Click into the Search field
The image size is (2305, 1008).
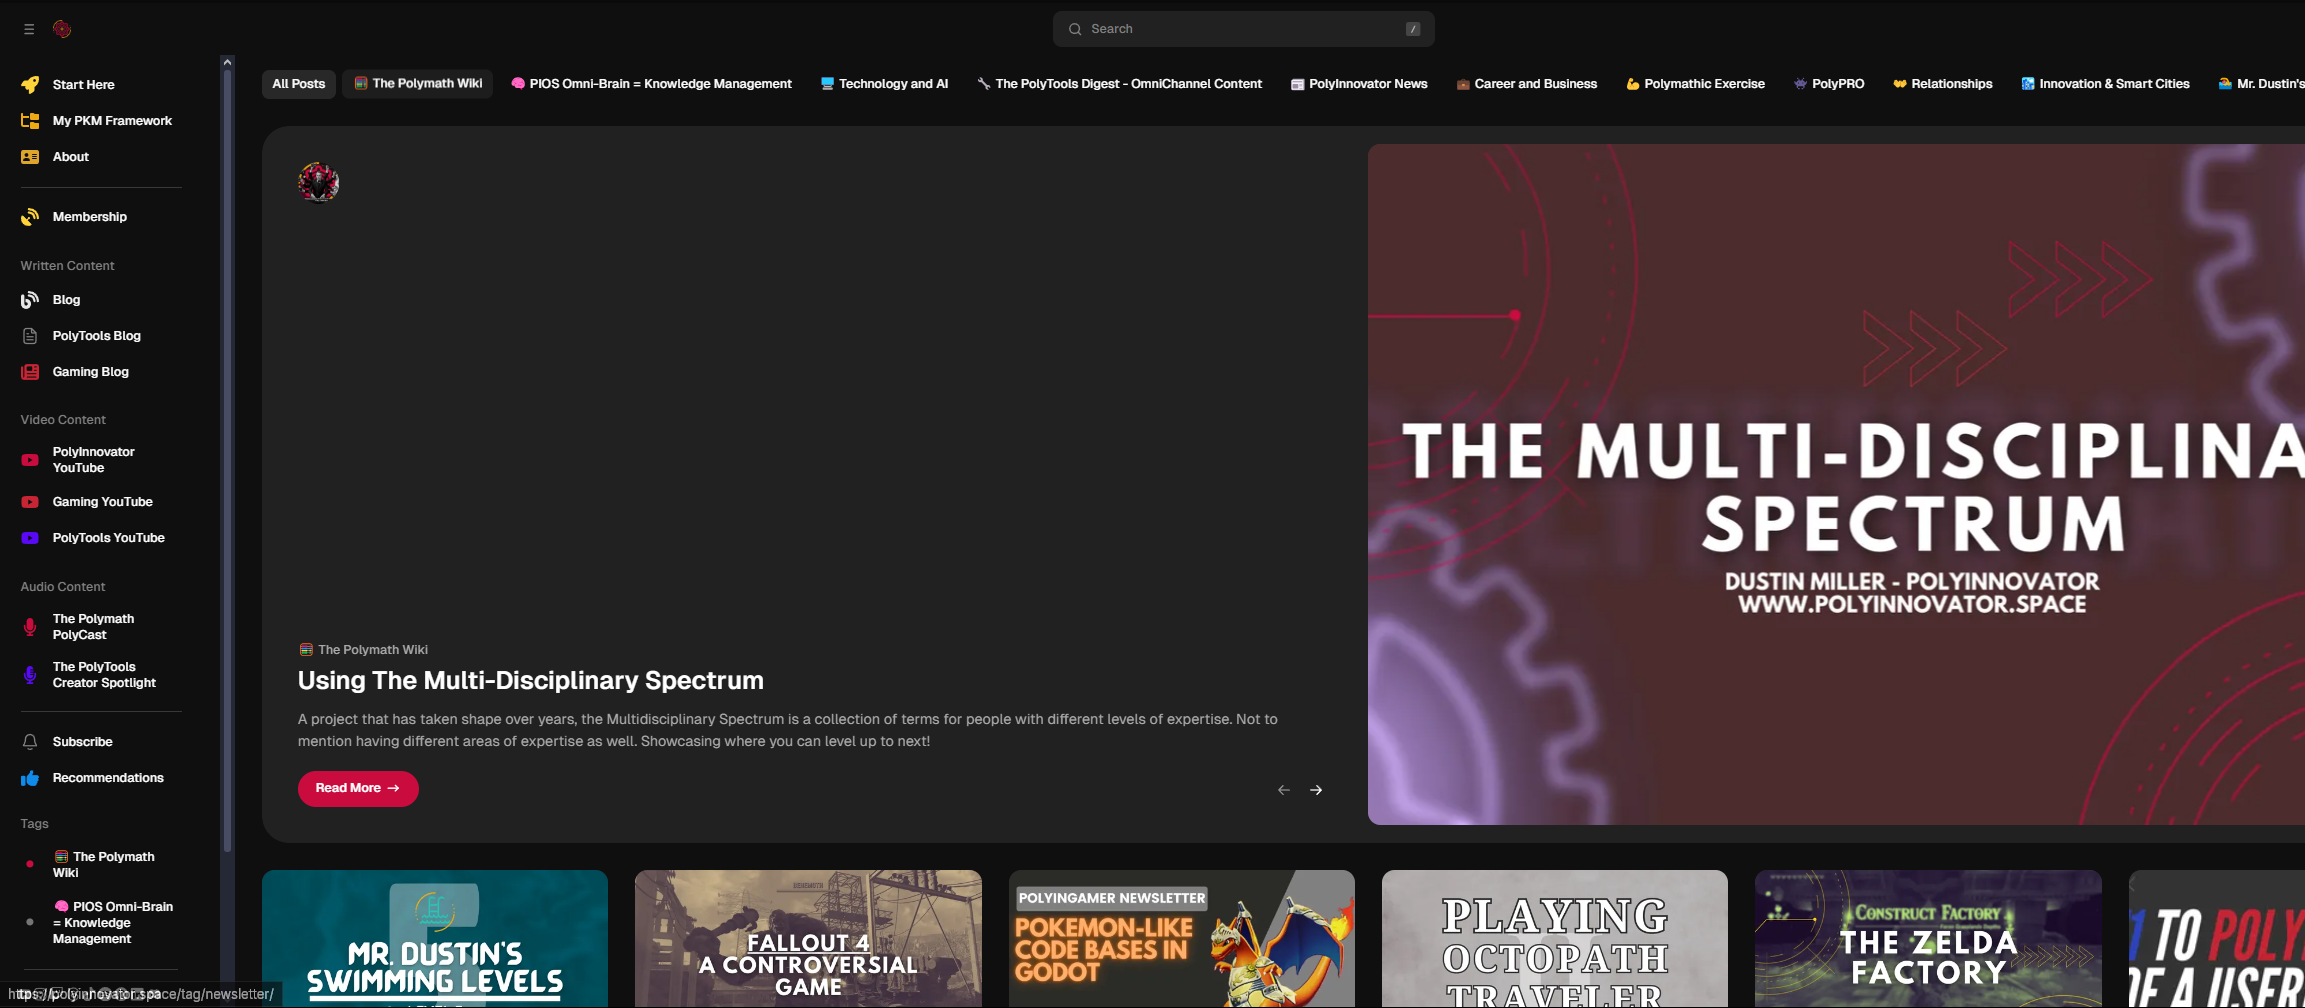click(1243, 29)
